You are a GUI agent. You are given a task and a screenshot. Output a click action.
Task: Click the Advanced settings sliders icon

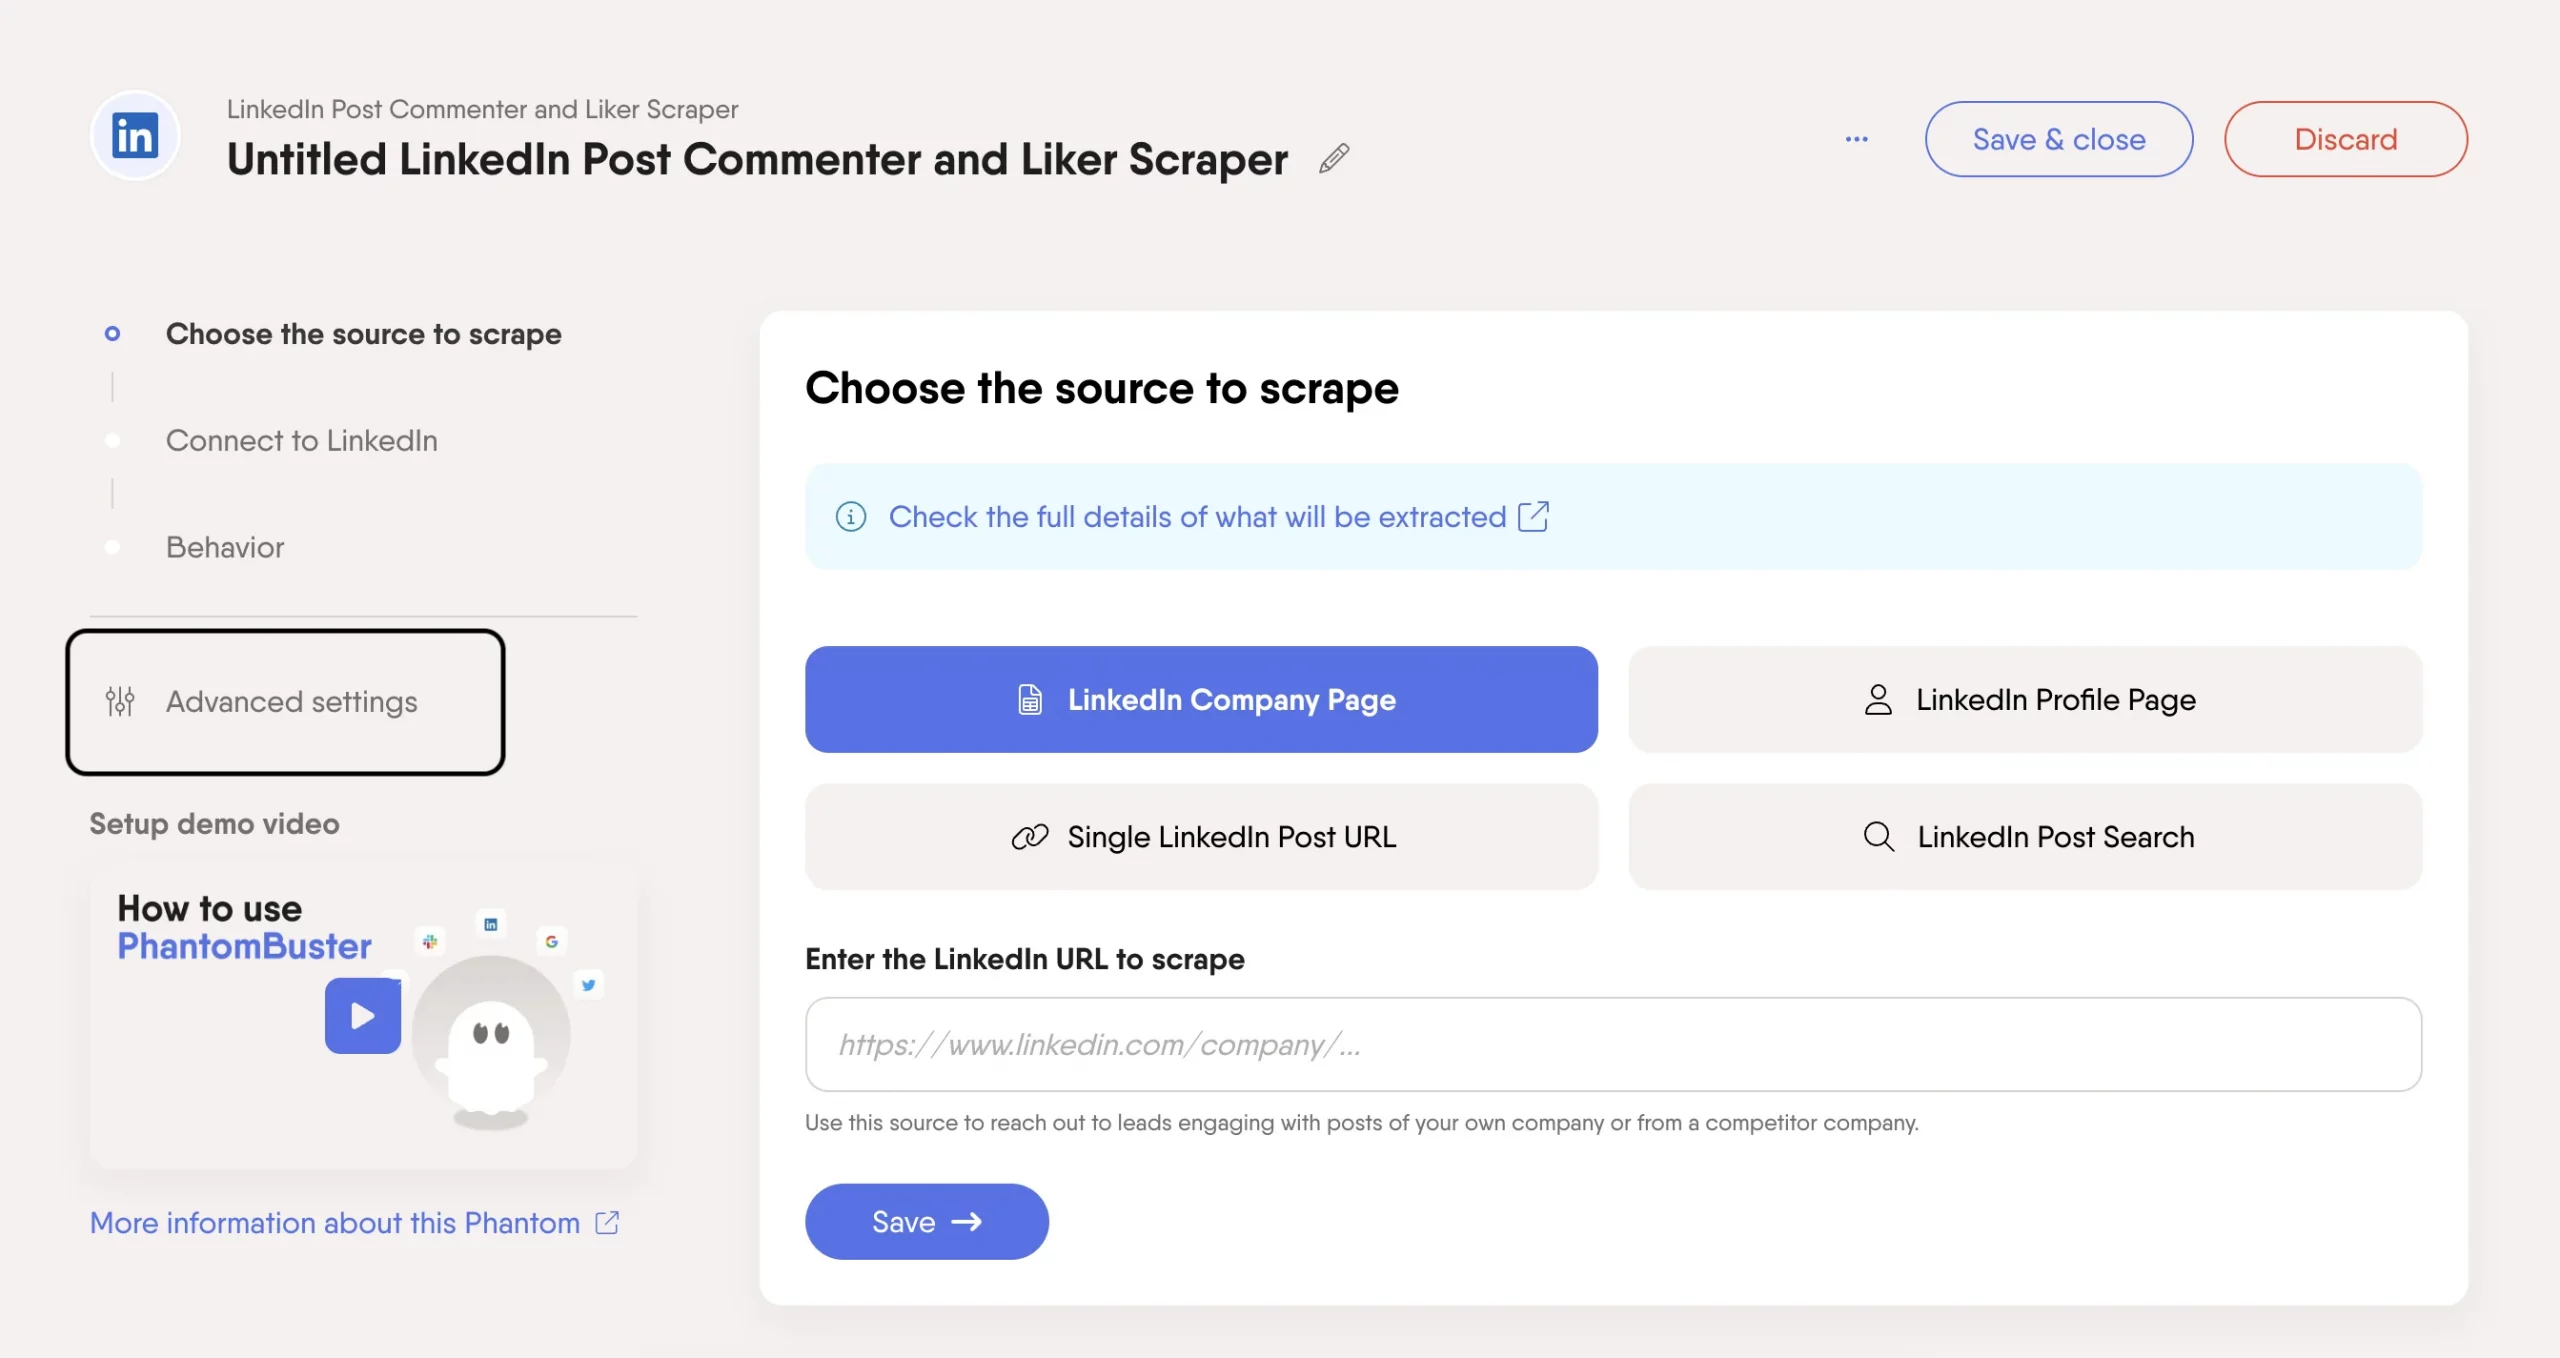tap(120, 702)
